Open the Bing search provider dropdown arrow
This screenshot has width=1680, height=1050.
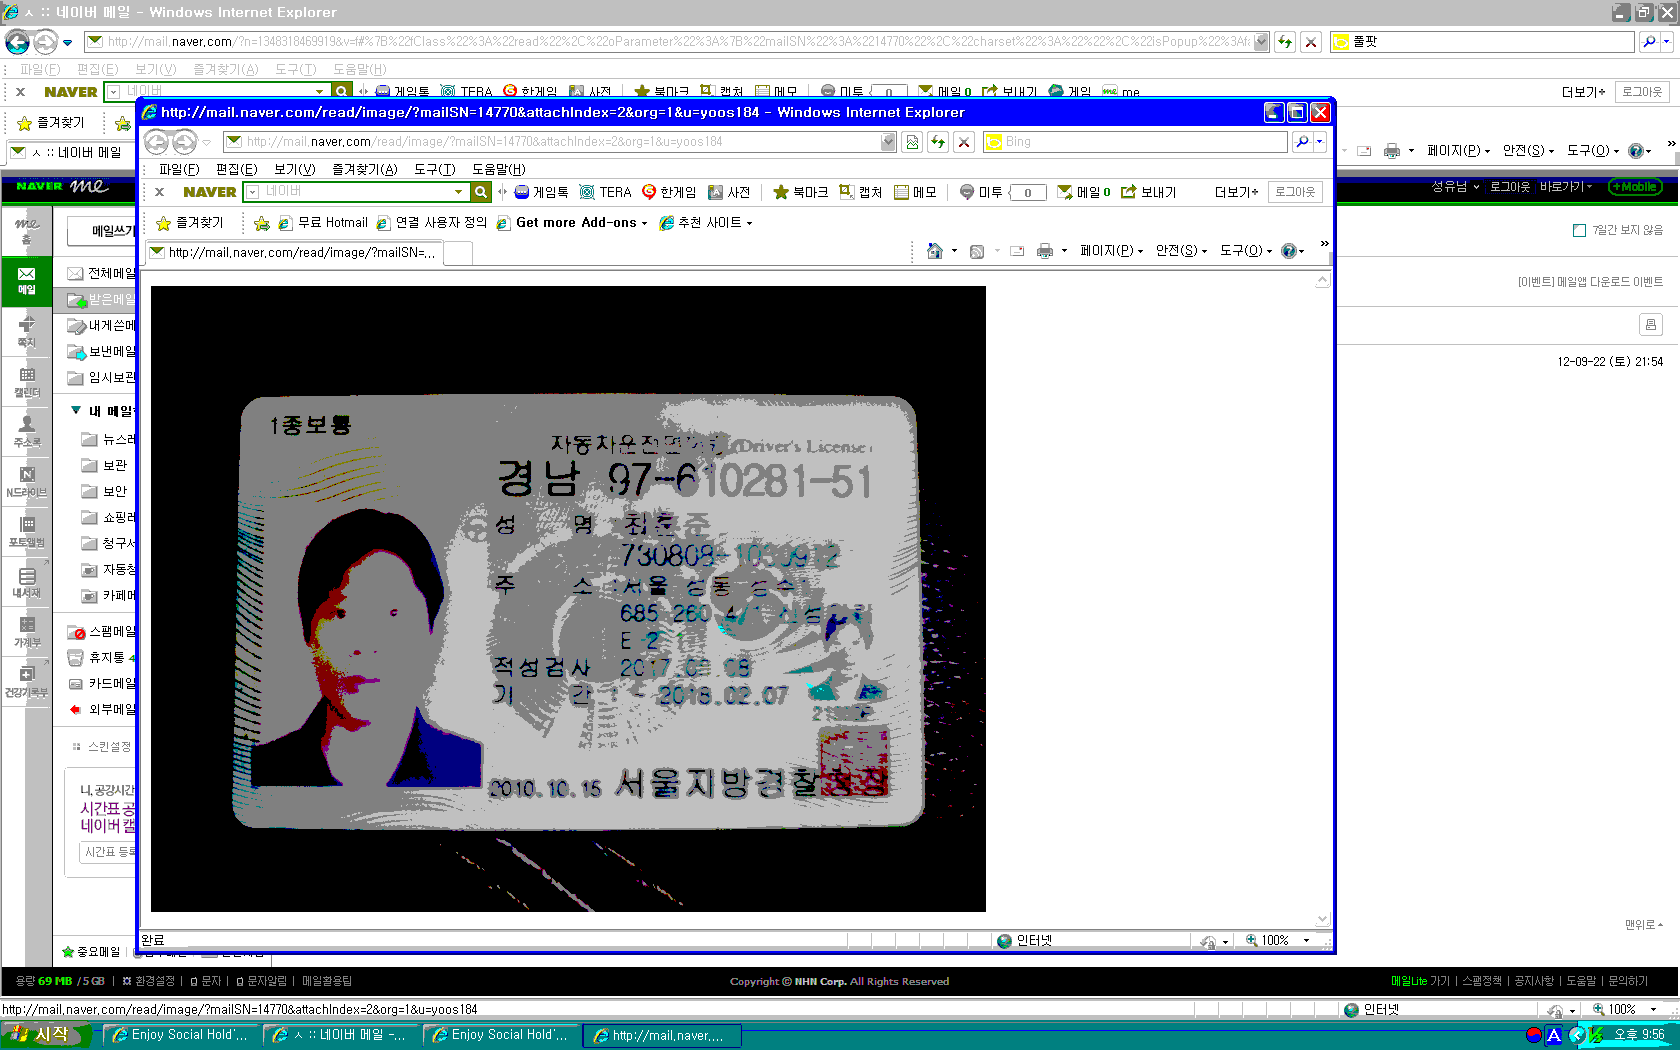point(1320,142)
